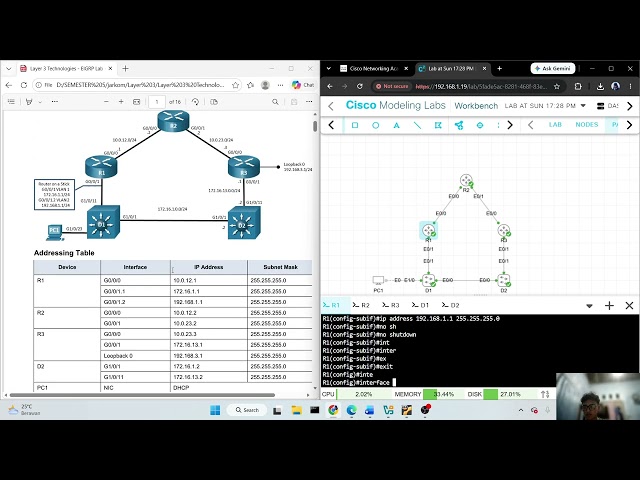Add a new console tab with plus icon

pyautogui.click(x=609, y=306)
